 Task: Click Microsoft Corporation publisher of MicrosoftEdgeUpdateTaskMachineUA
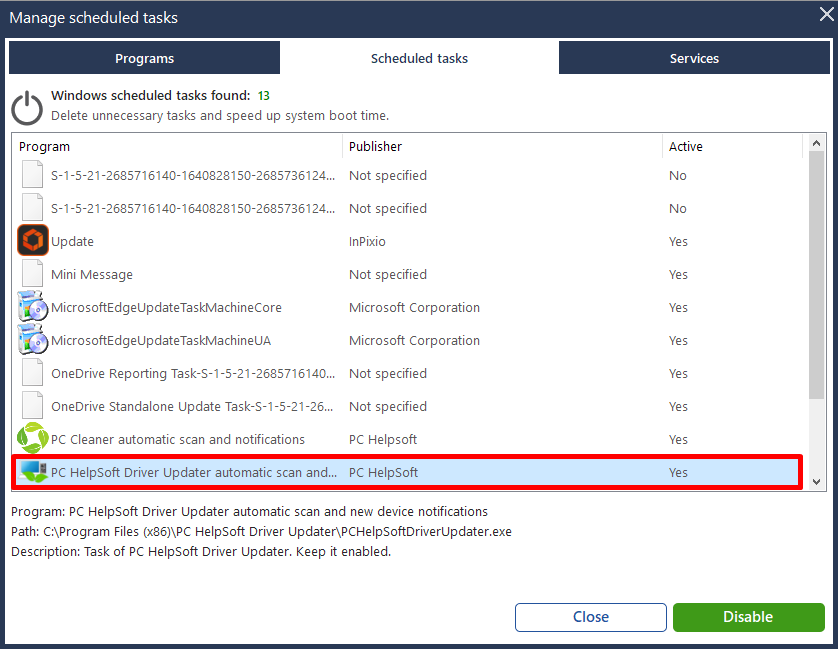click(x=414, y=341)
